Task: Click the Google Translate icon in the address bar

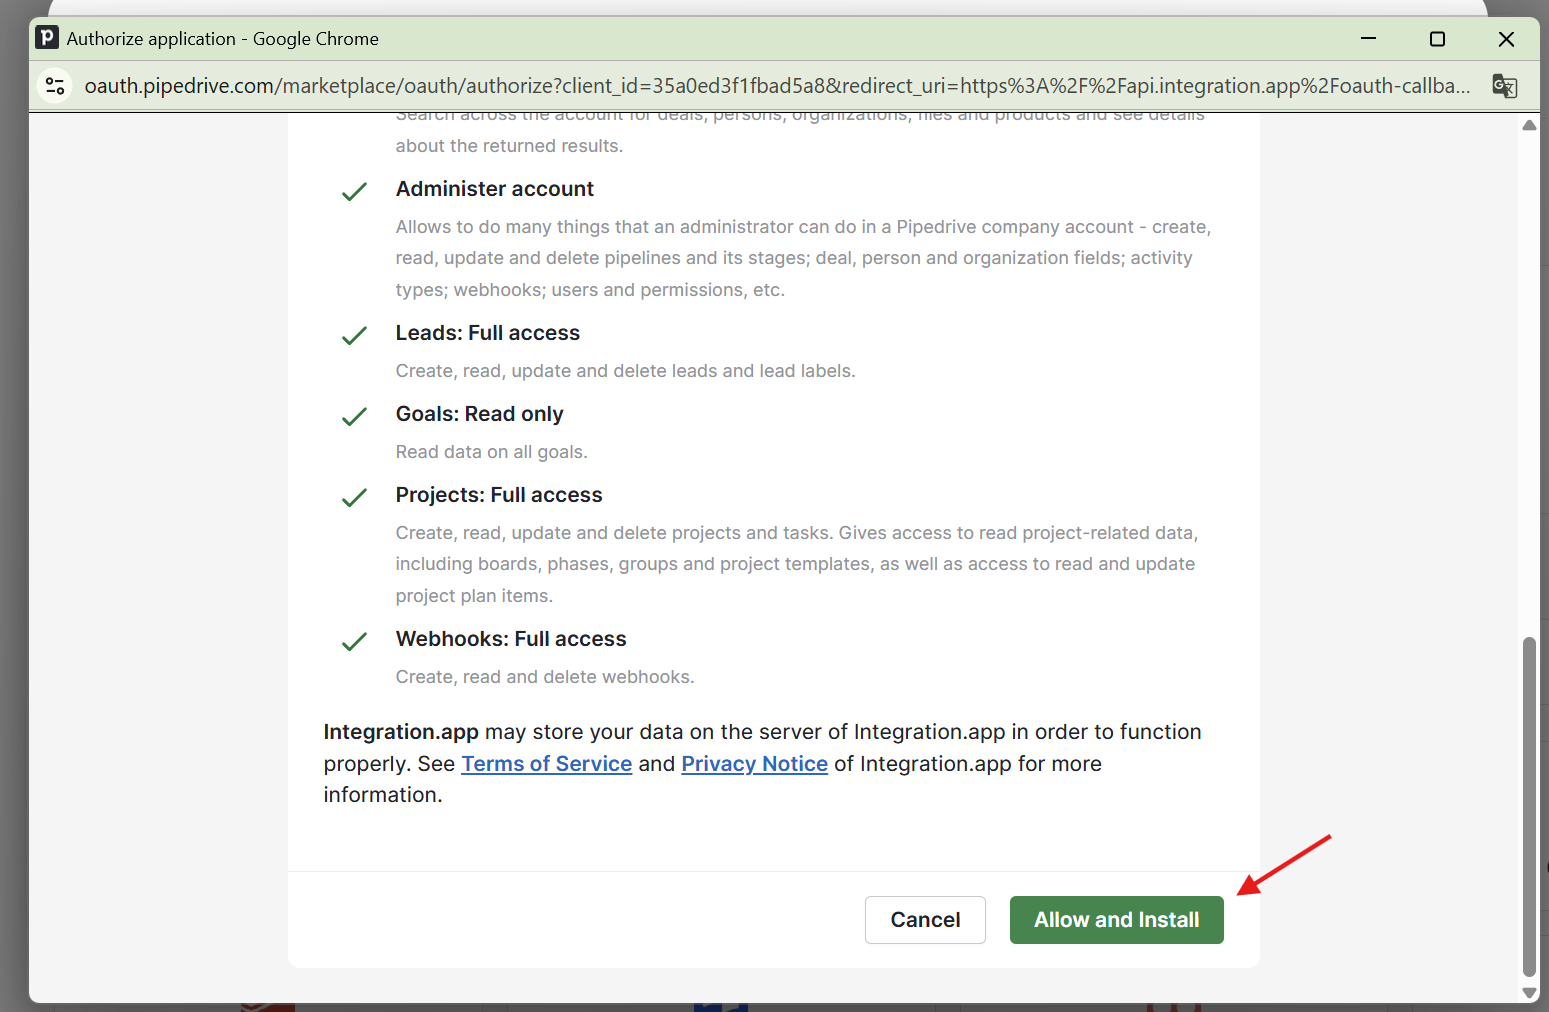Action: pos(1504,86)
